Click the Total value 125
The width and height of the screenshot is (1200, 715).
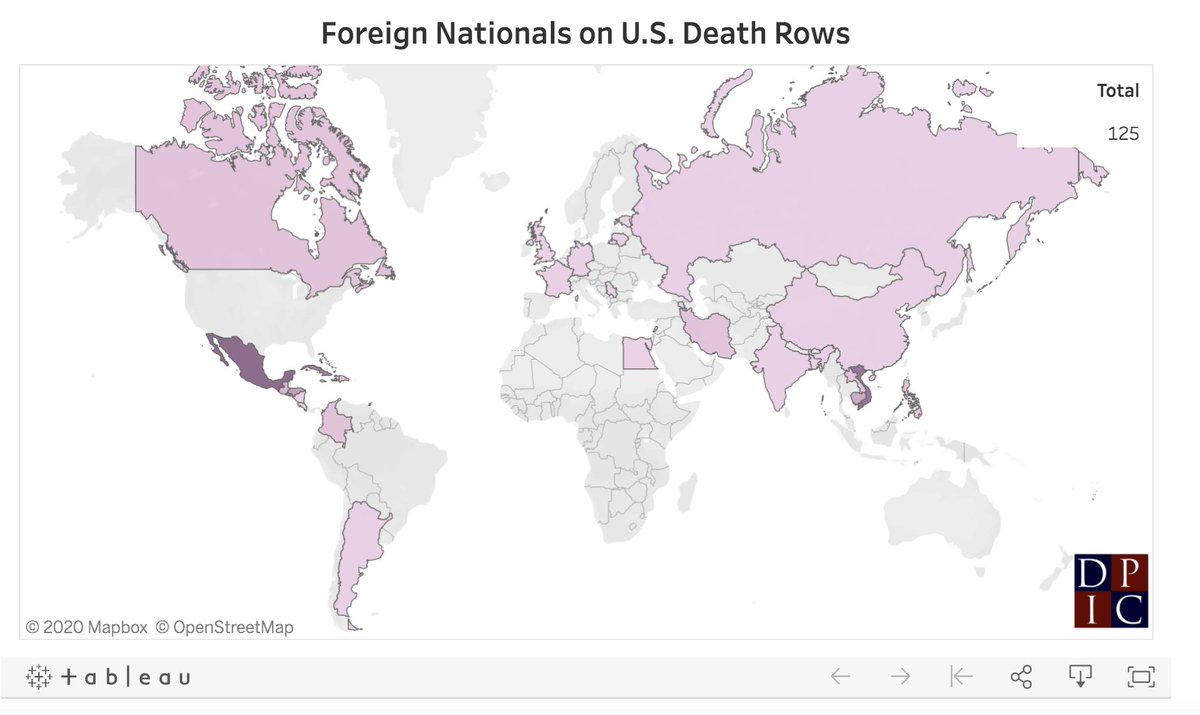[x=1123, y=133]
